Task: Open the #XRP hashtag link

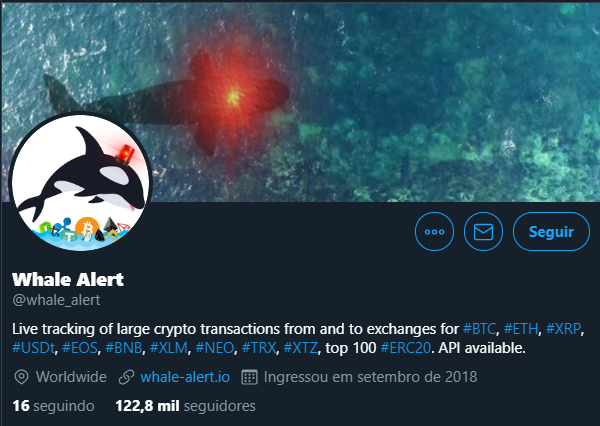Action: tap(563, 329)
